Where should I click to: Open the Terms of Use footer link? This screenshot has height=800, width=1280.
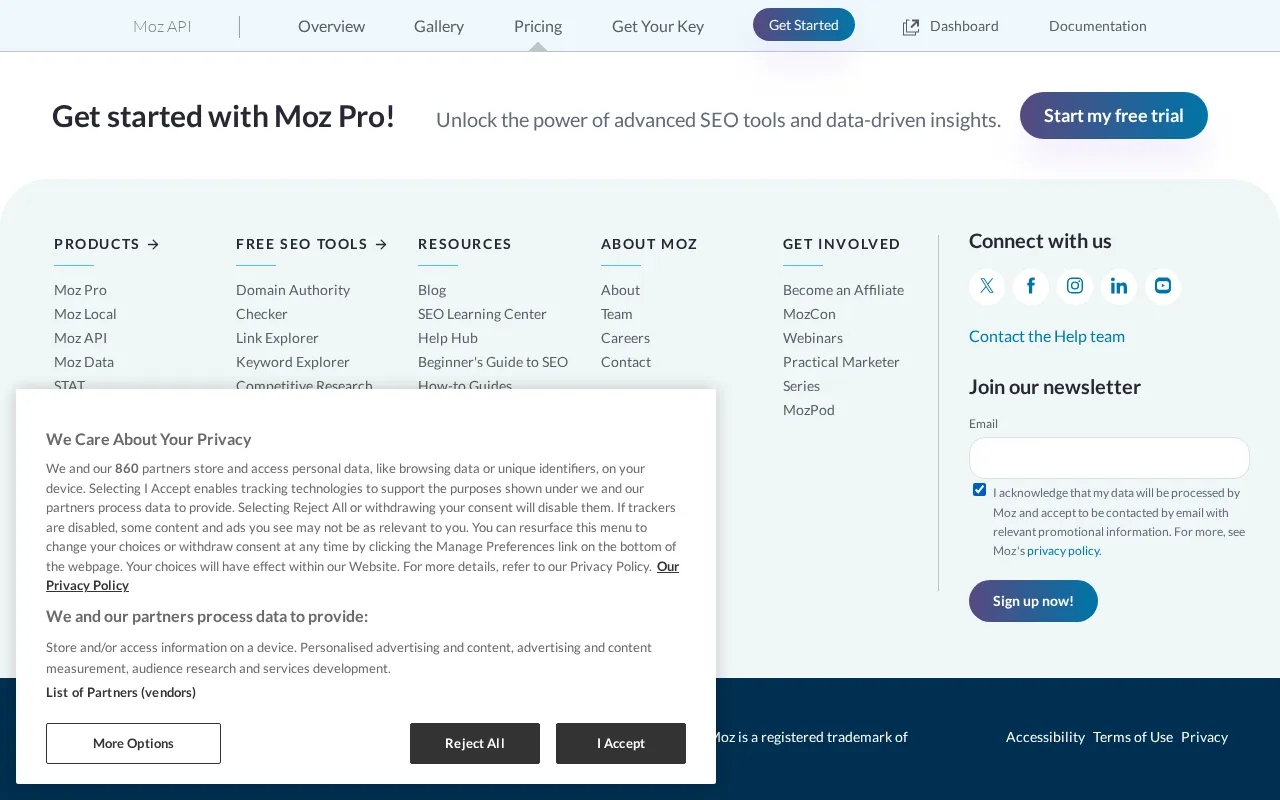tap(1133, 737)
